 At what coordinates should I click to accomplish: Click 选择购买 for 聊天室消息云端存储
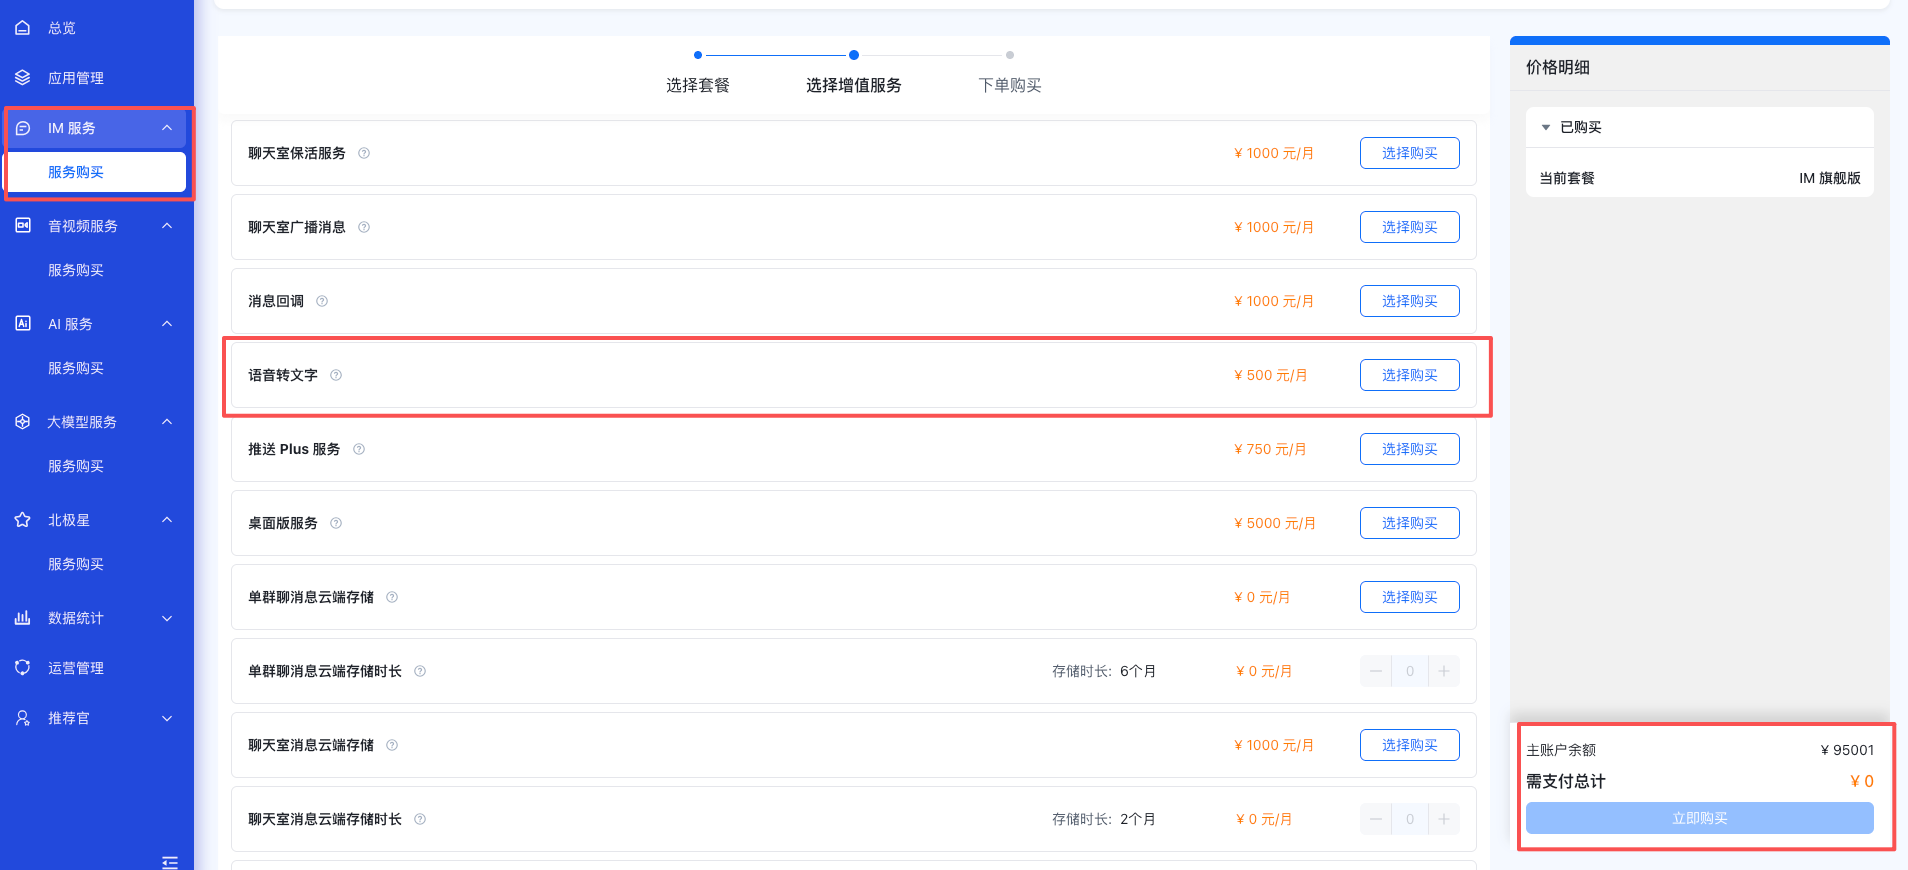[1410, 745]
